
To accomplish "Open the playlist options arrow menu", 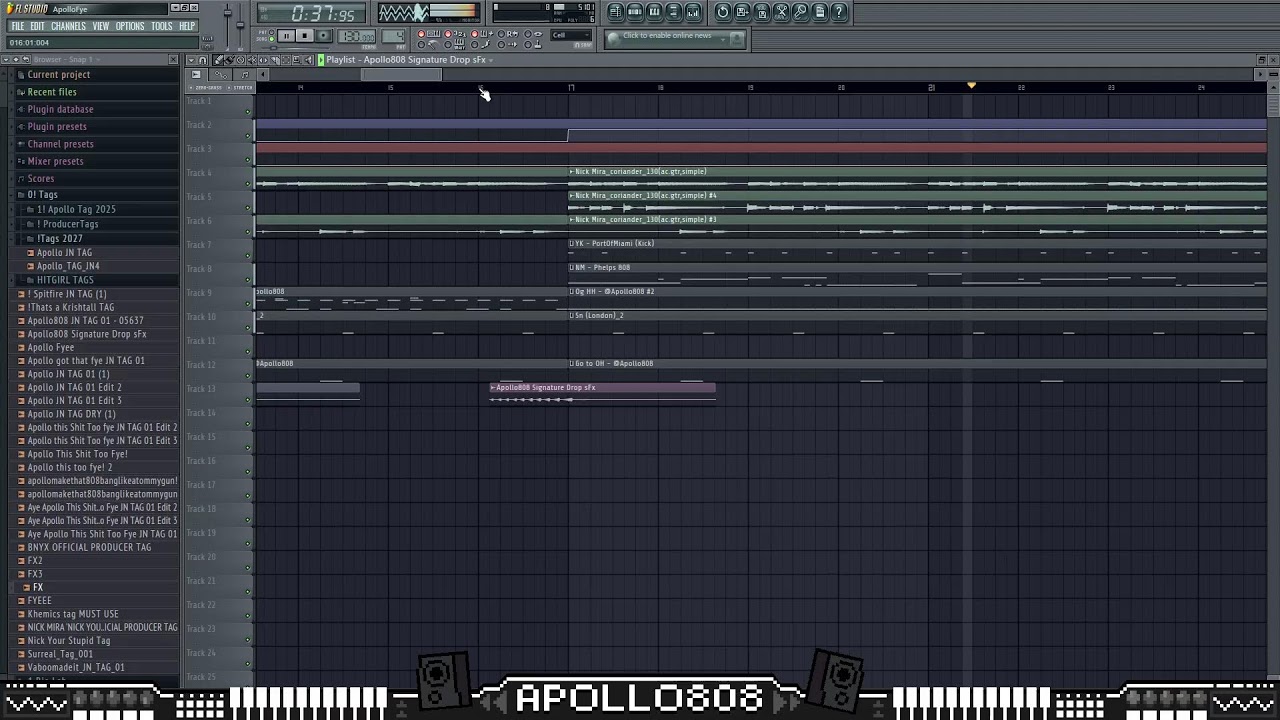I will click(191, 60).
